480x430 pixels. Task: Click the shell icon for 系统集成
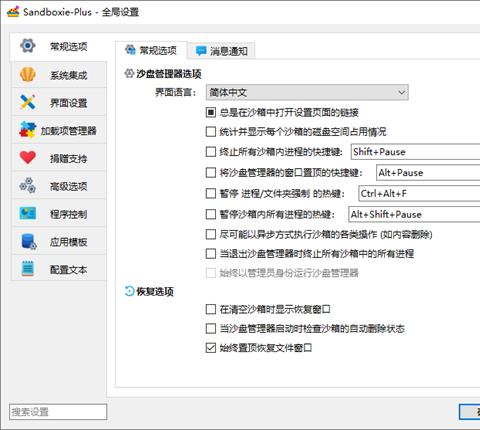point(28,75)
